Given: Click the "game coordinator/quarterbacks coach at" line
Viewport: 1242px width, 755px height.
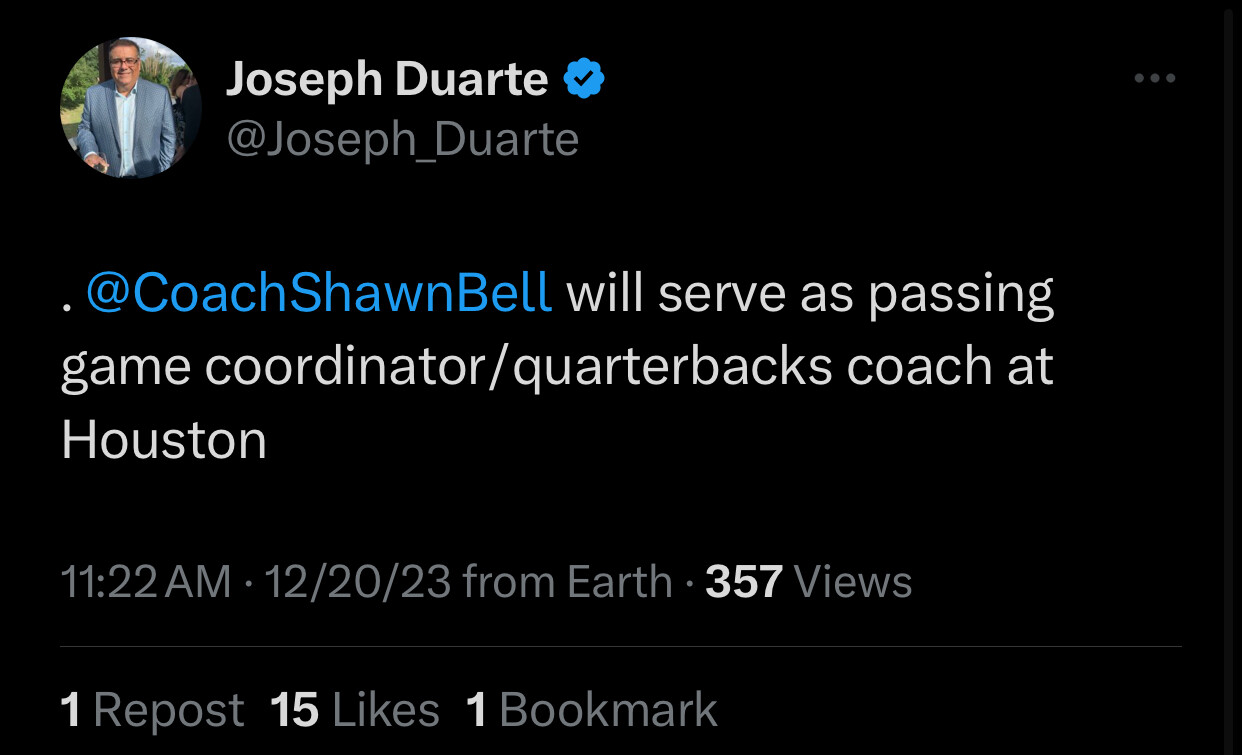Looking at the screenshot, I should click(557, 367).
